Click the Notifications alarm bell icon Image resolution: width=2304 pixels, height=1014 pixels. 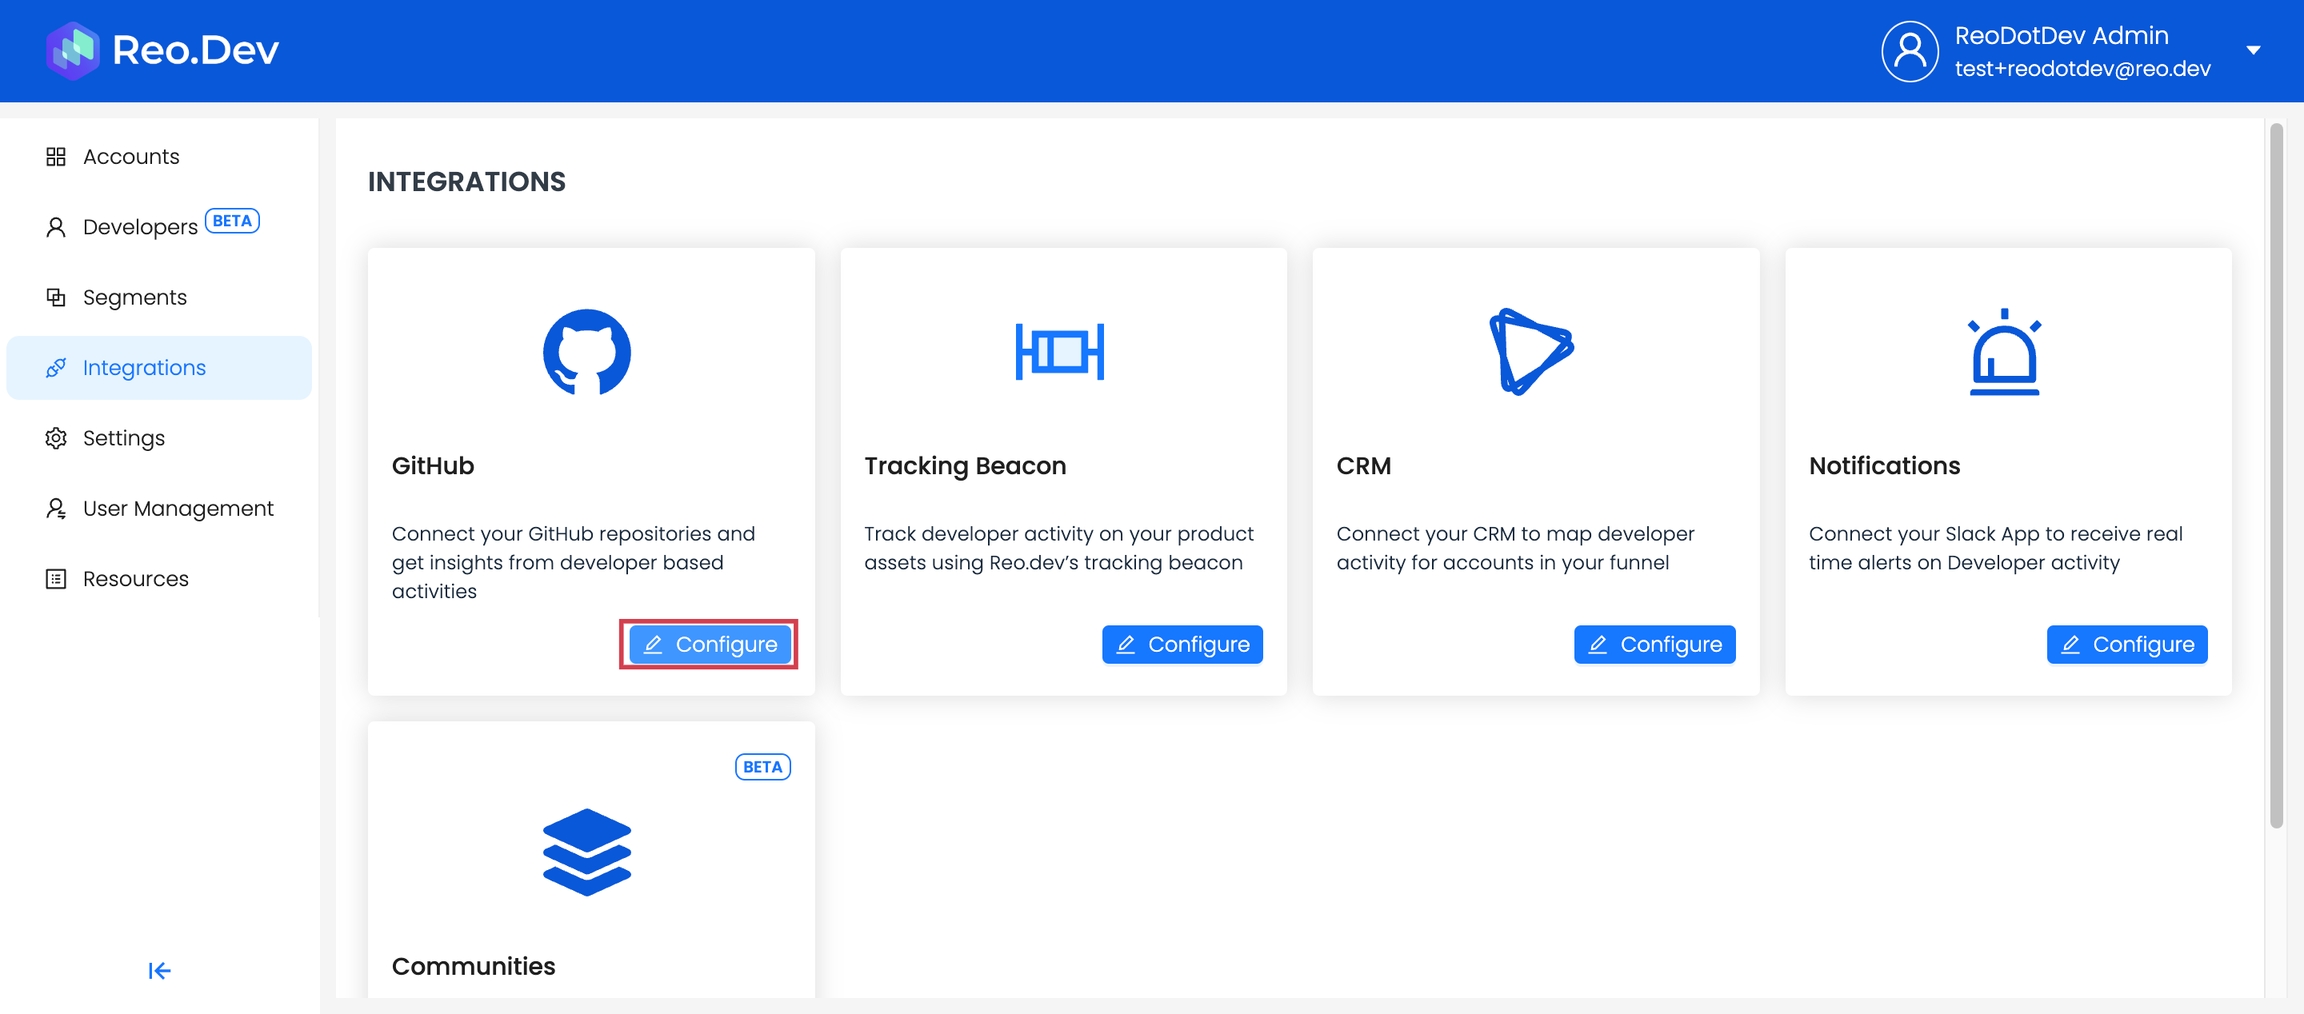[2004, 352]
